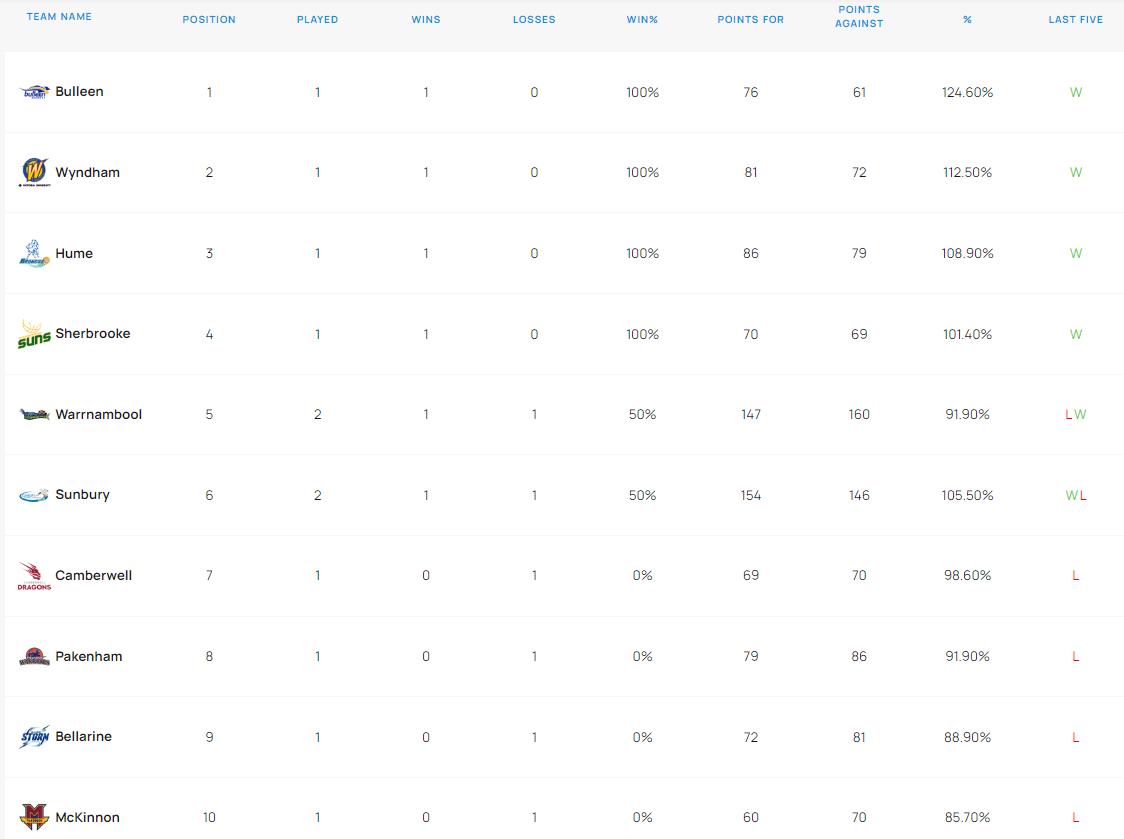Click McKinnon's L last five result
This screenshot has height=839, width=1124.
point(1075,817)
